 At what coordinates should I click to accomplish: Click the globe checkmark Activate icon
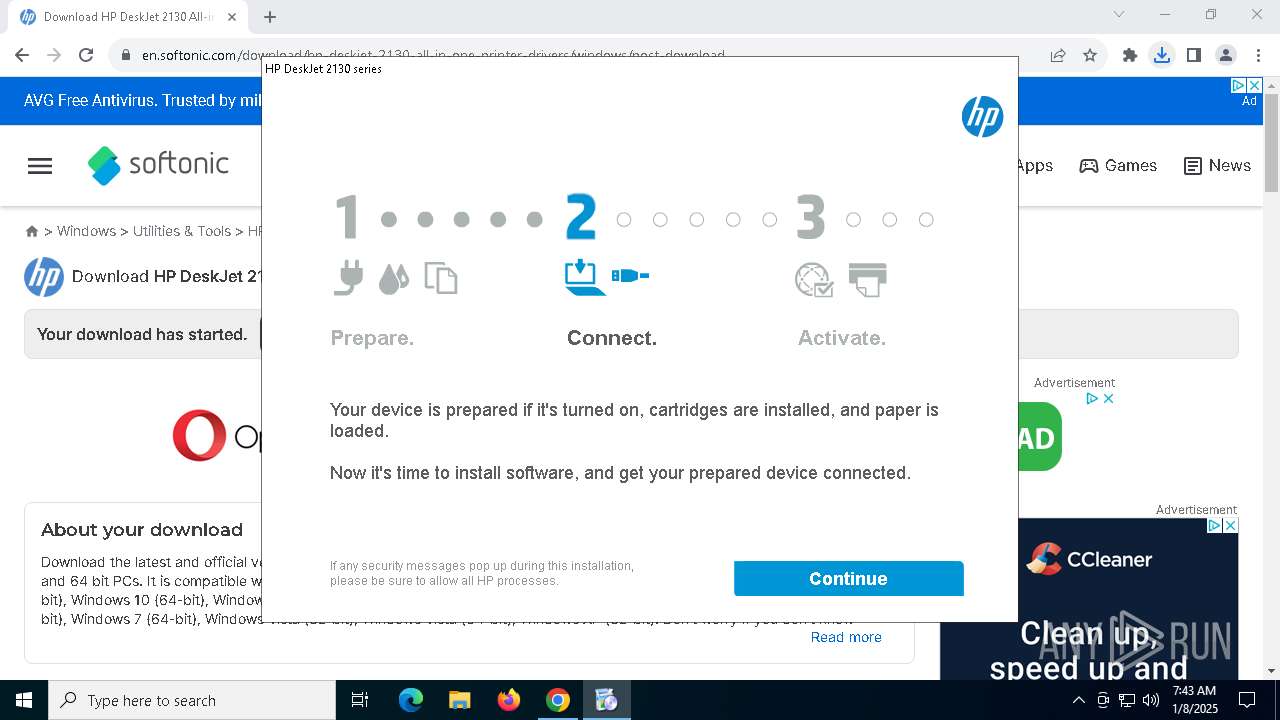pos(814,280)
